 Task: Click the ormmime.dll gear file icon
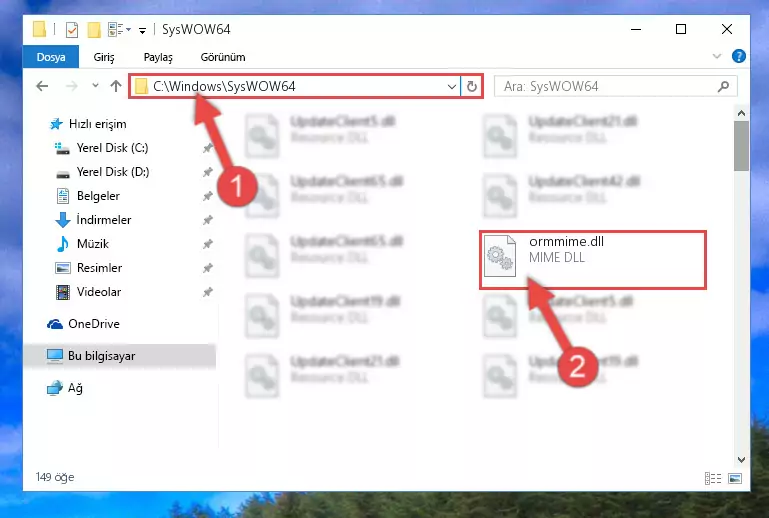point(500,257)
